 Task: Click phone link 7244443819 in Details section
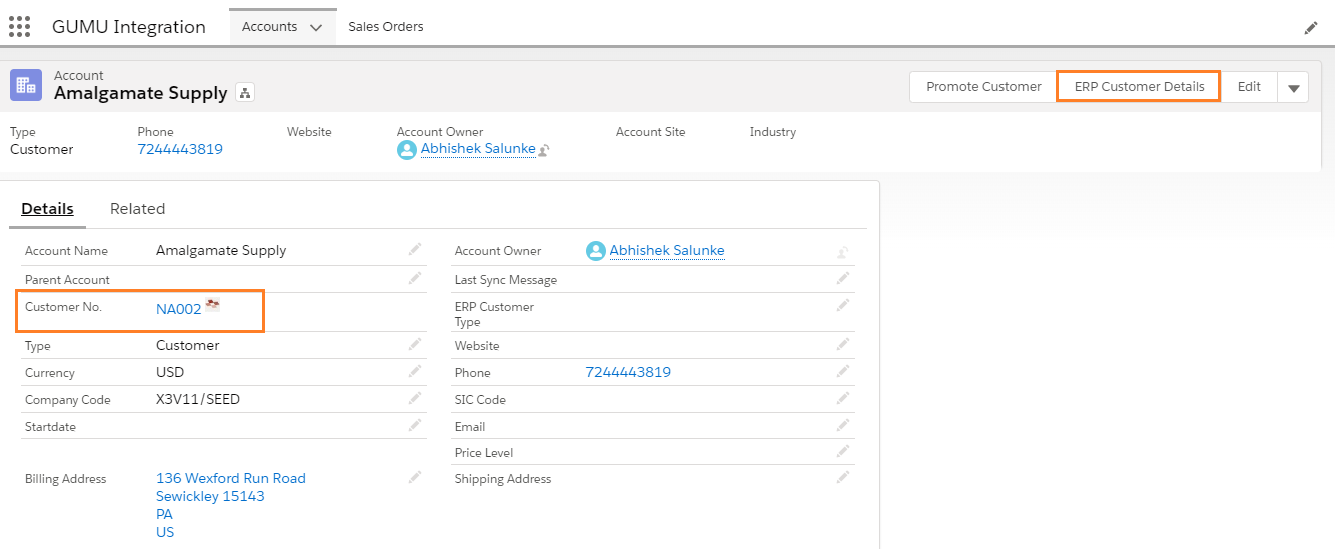coord(628,372)
